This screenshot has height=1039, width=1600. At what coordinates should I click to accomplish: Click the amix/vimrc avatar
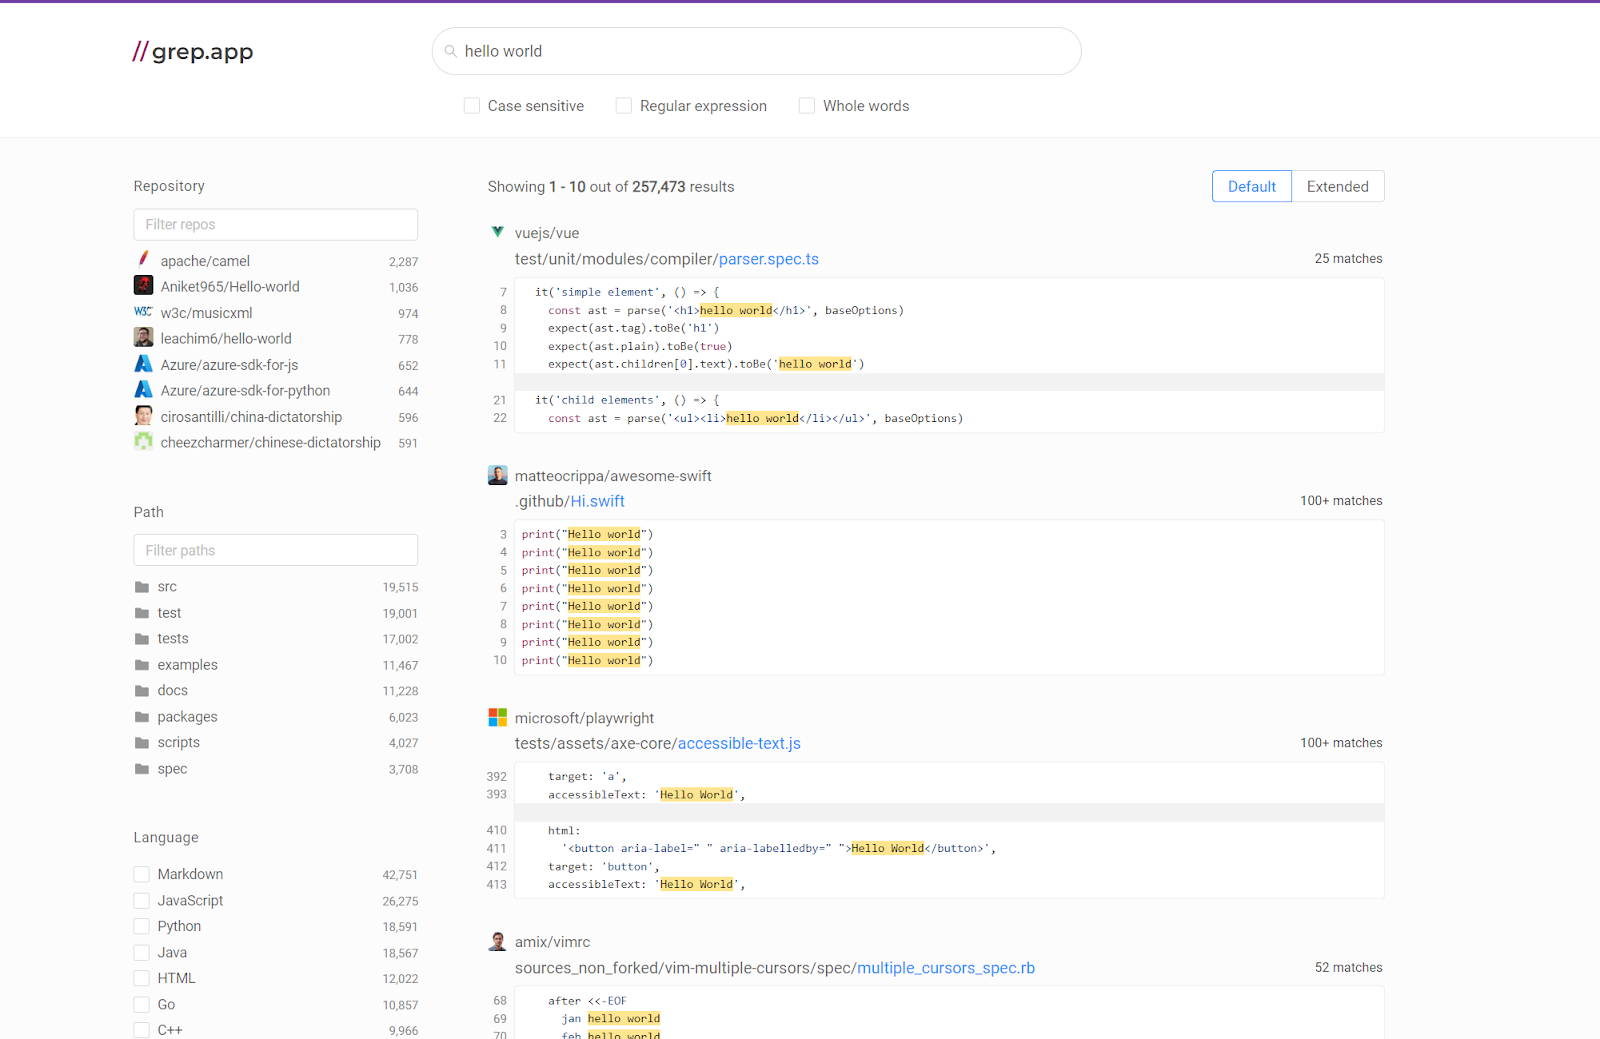pos(498,941)
